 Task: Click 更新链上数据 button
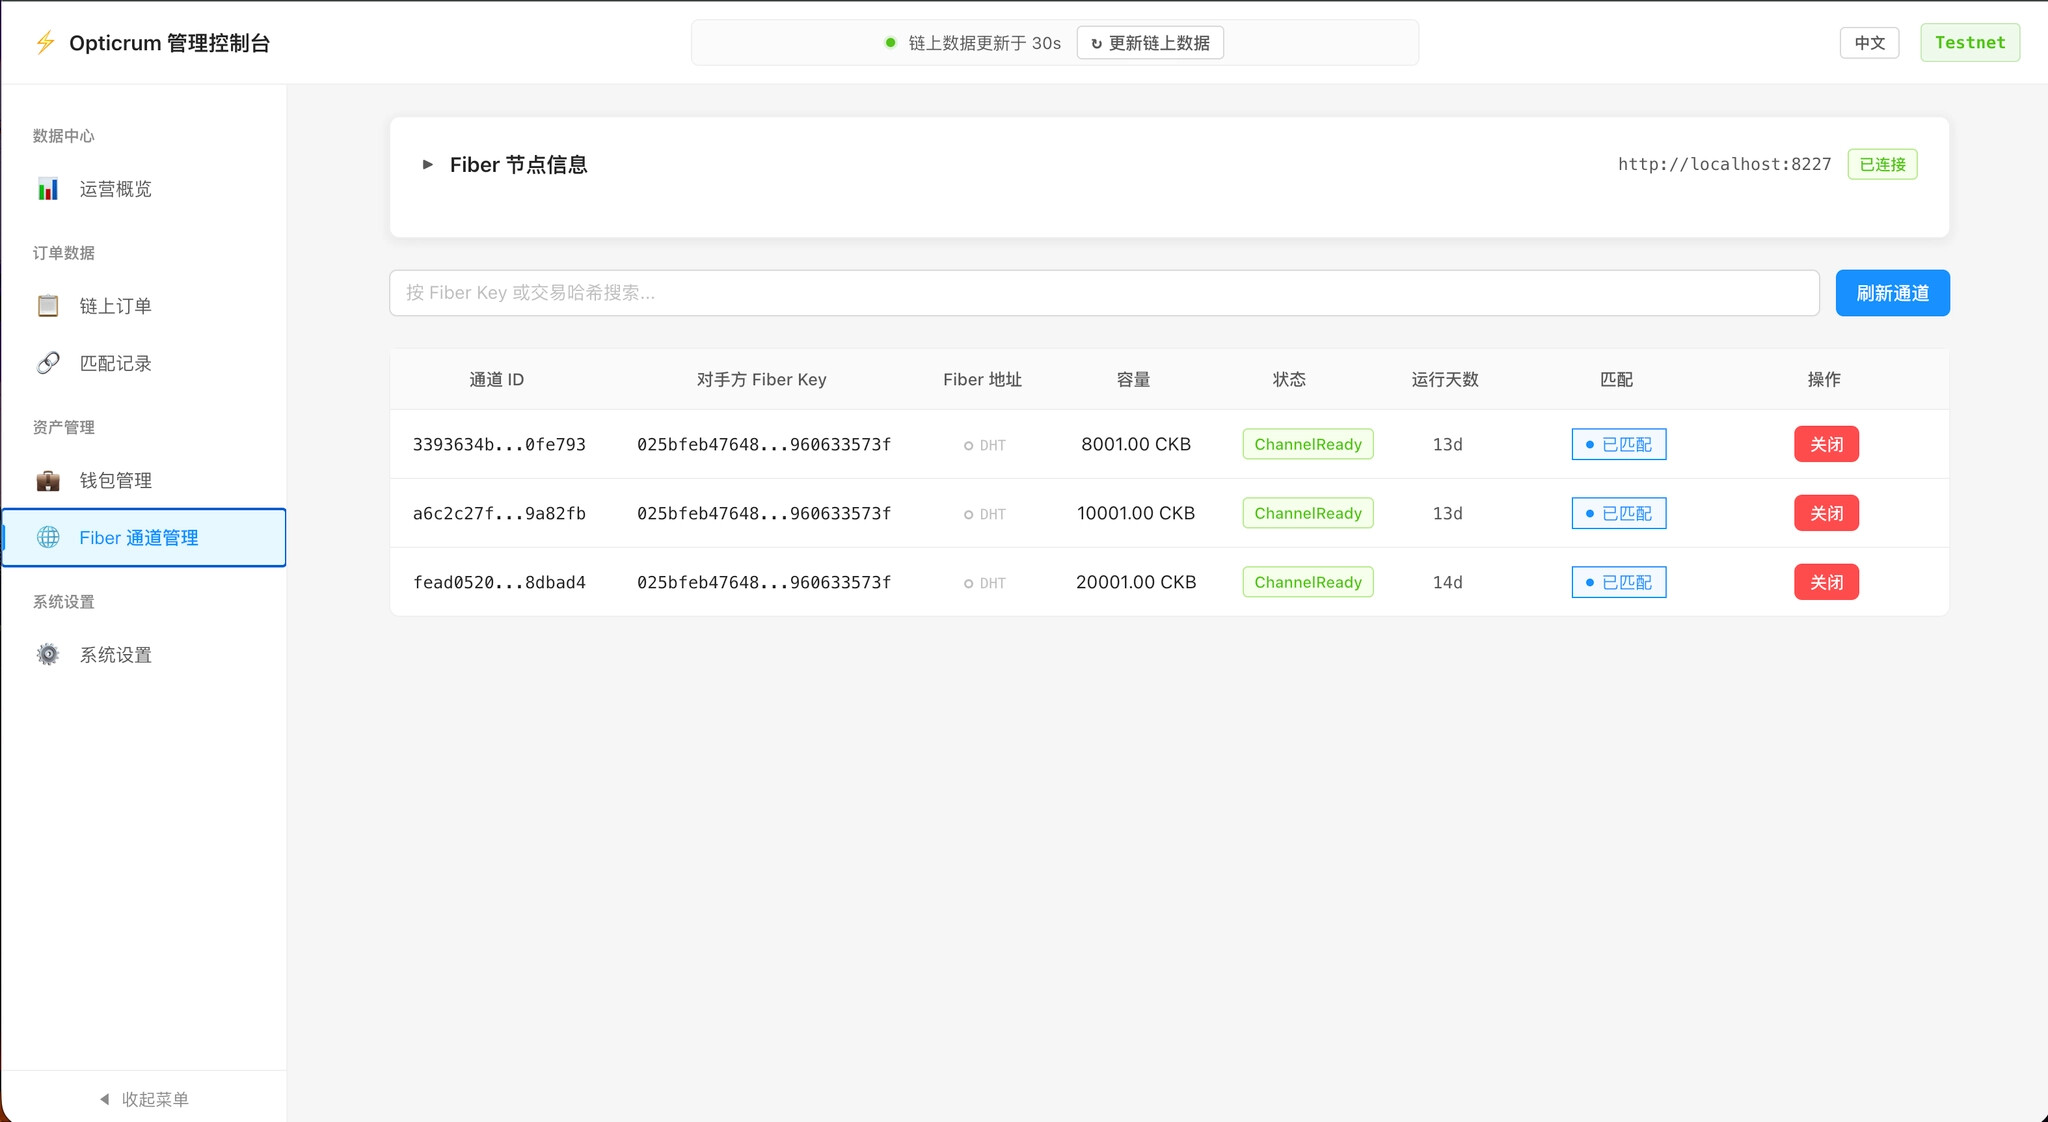1150,43
